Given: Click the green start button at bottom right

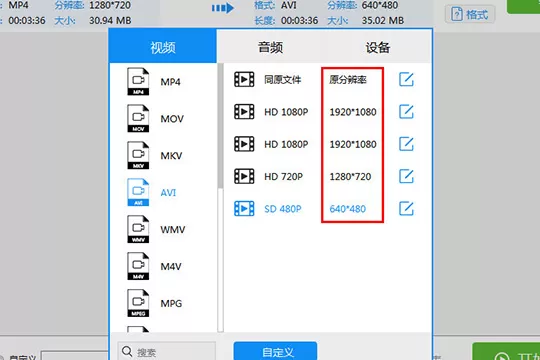Looking at the screenshot, I should click(x=506, y=352).
